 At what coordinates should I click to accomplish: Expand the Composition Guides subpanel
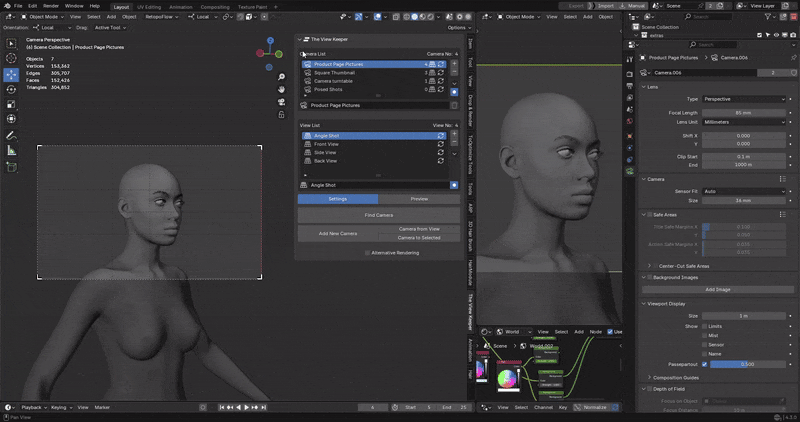point(649,378)
